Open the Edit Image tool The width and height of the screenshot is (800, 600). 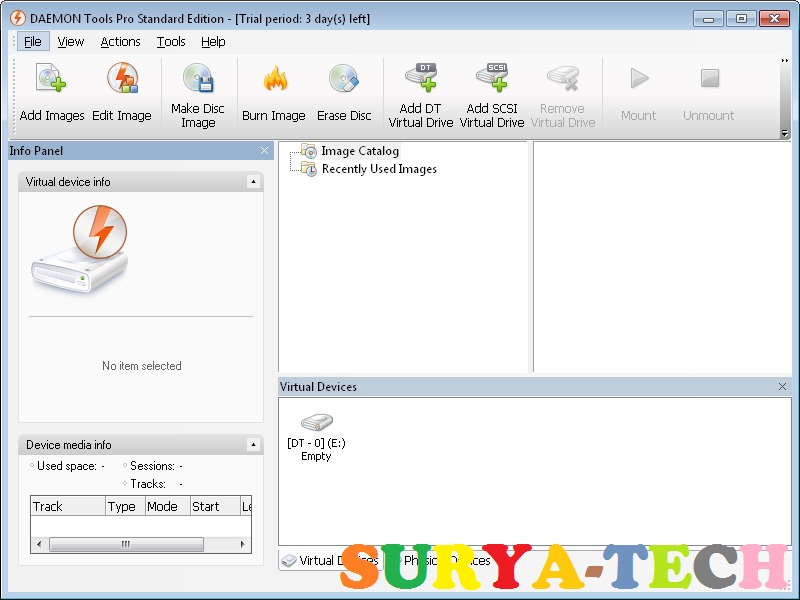pyautogui.click(x=122, y=78)
